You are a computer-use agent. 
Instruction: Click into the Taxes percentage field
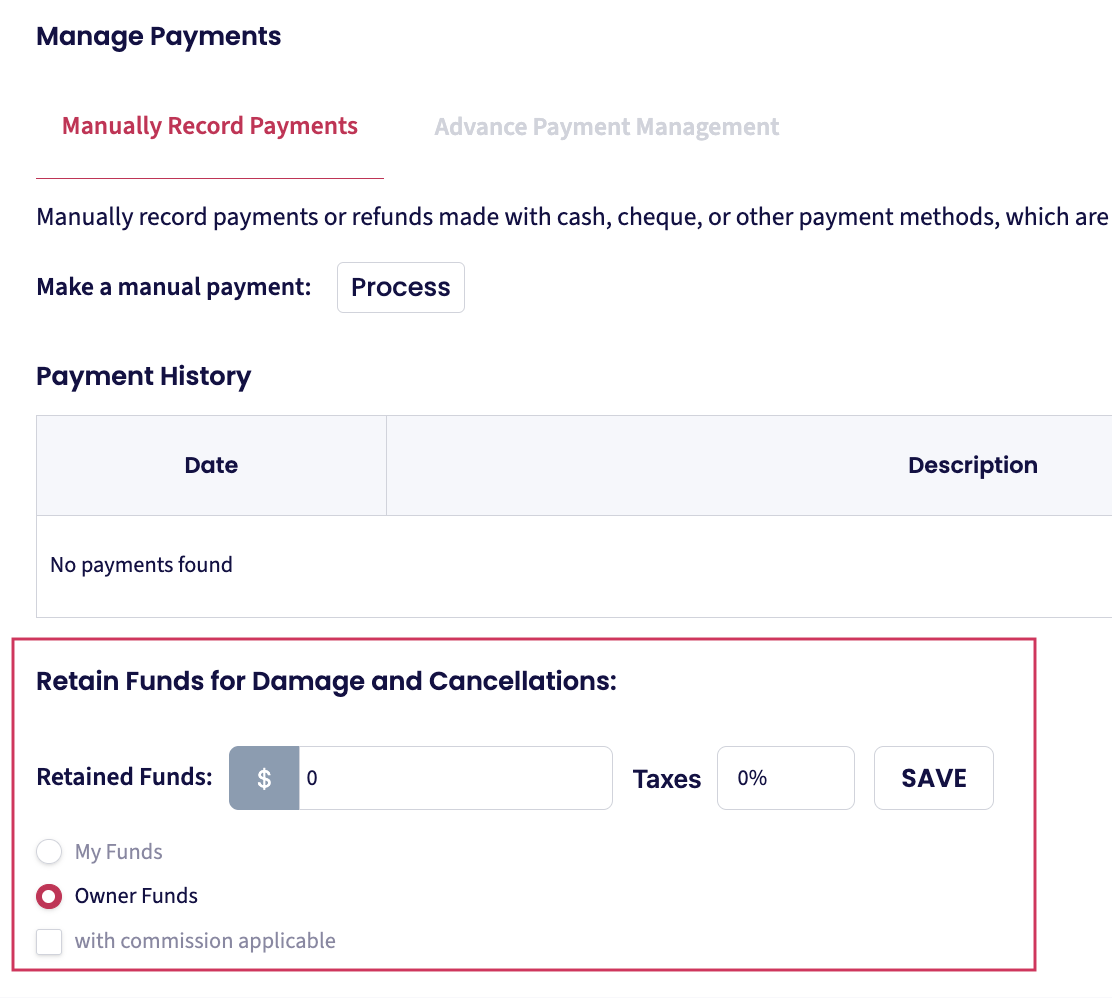coord(785,778)
